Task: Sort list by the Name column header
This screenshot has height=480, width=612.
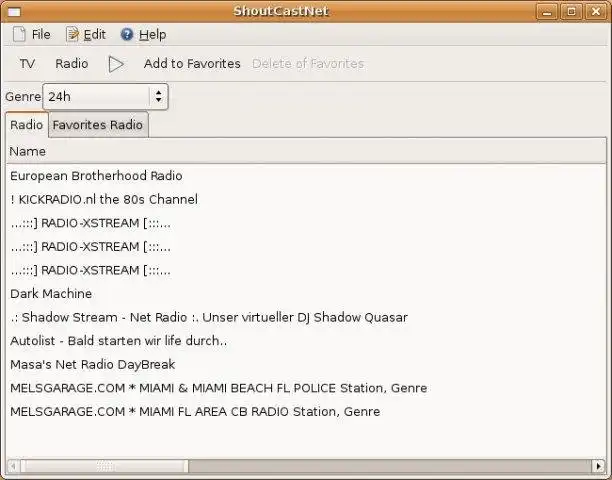Action: (x=306, y=151)
